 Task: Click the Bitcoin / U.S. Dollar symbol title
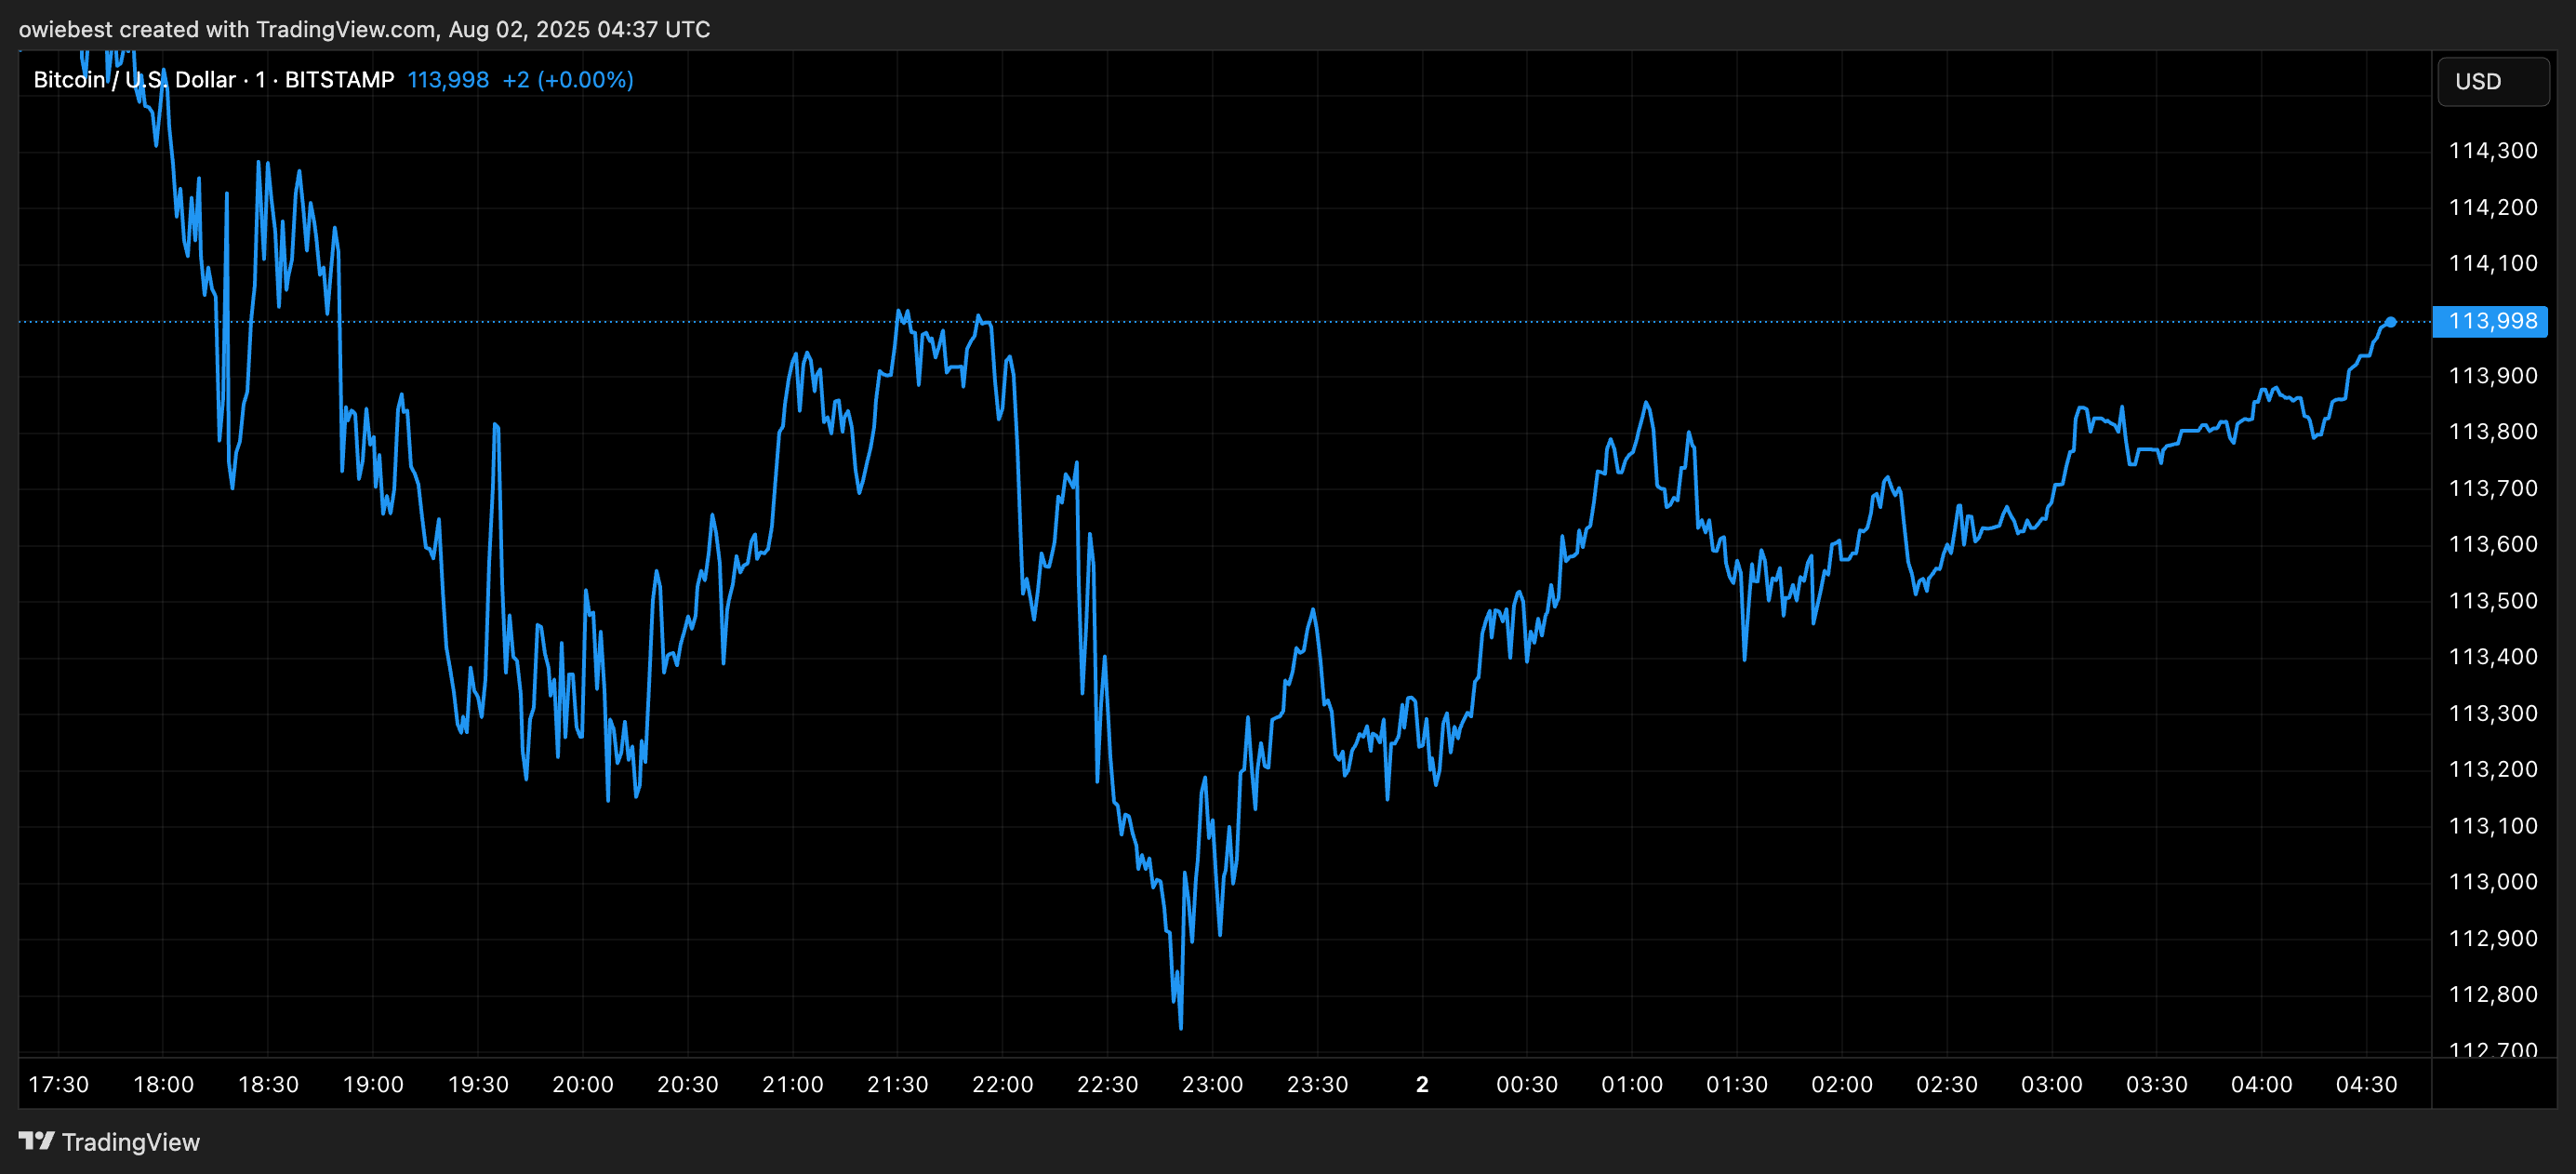click(x=134, y=80)
